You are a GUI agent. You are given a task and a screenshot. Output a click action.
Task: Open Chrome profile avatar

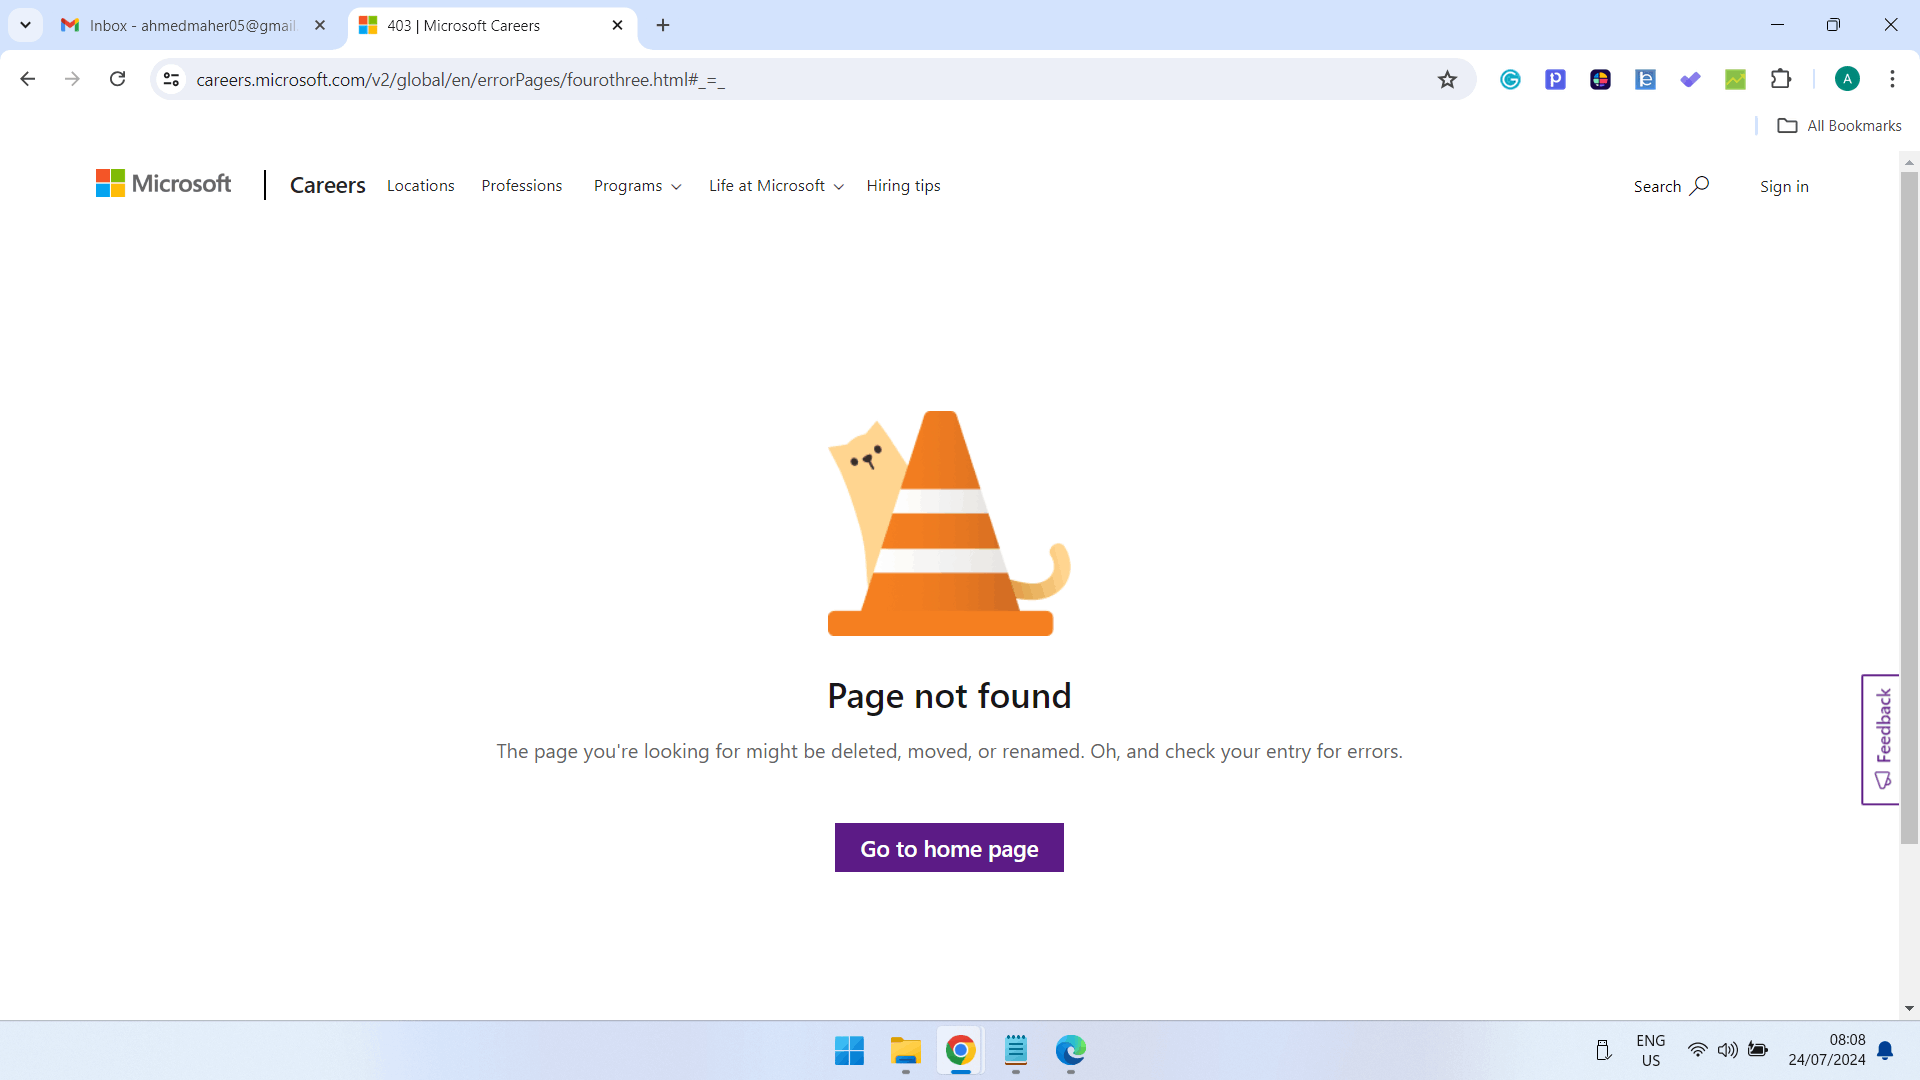click(1847, 79)
